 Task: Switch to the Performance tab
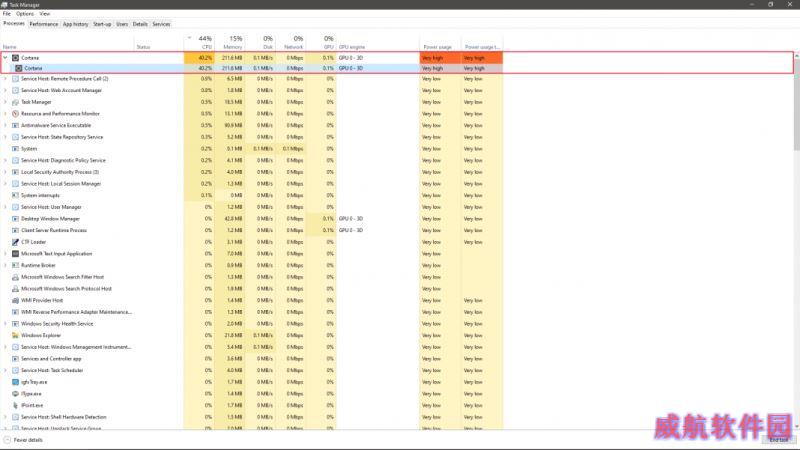coord(44,24)
